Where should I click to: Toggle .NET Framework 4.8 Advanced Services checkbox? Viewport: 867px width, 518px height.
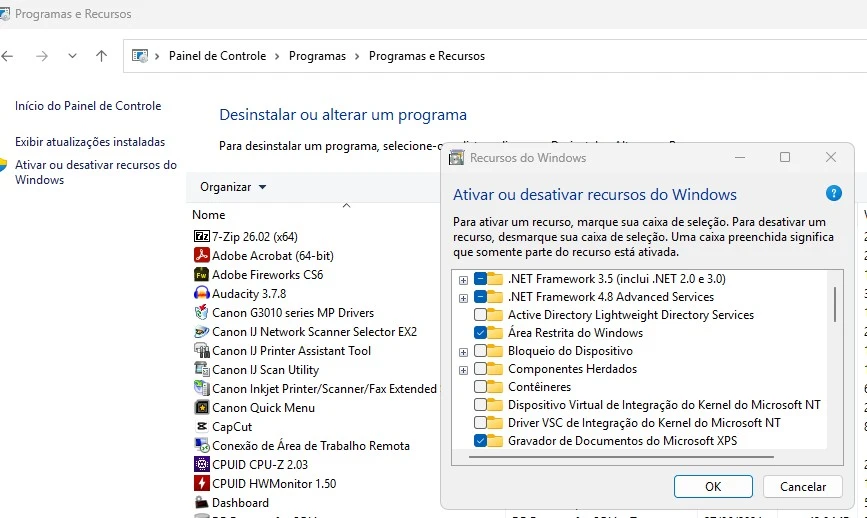click(x=480, y=297)
